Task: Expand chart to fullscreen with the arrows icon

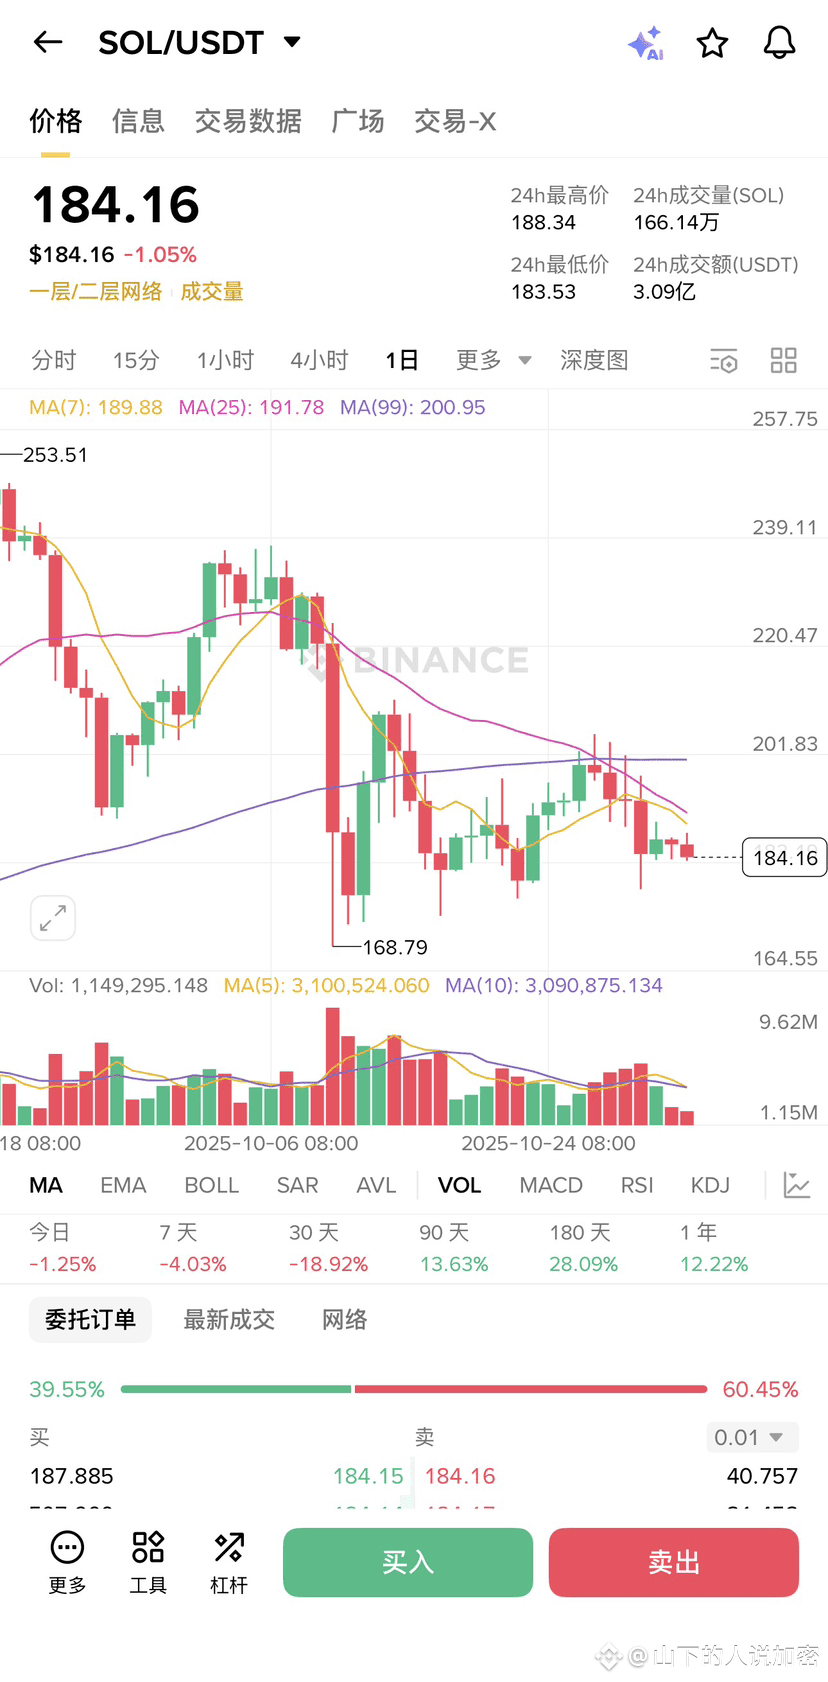Action: pos(53,918)
